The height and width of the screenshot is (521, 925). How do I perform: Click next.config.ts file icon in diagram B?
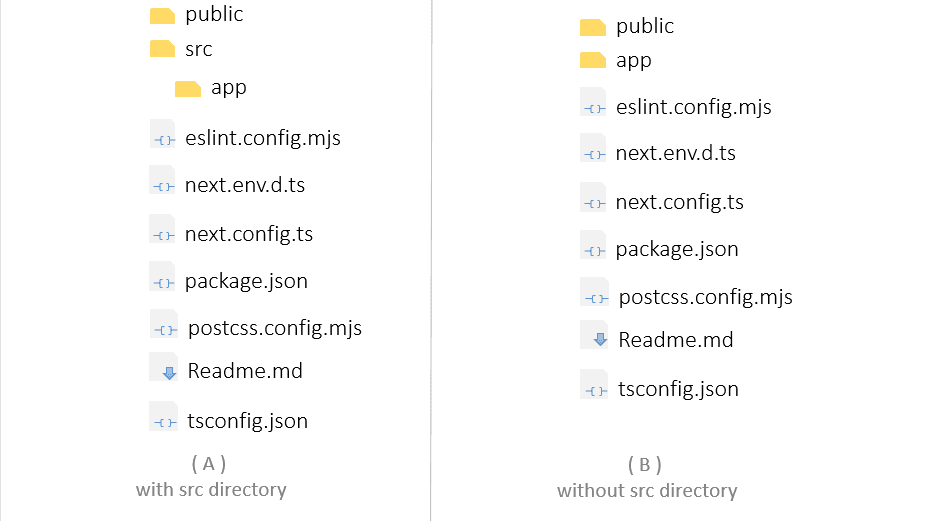tap(593, 197)
